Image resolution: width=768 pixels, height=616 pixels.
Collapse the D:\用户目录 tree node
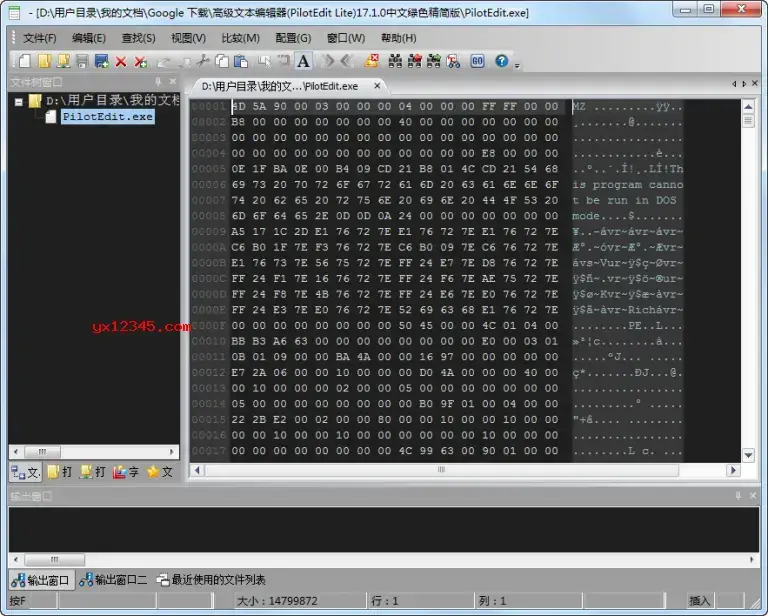(19, 102)
